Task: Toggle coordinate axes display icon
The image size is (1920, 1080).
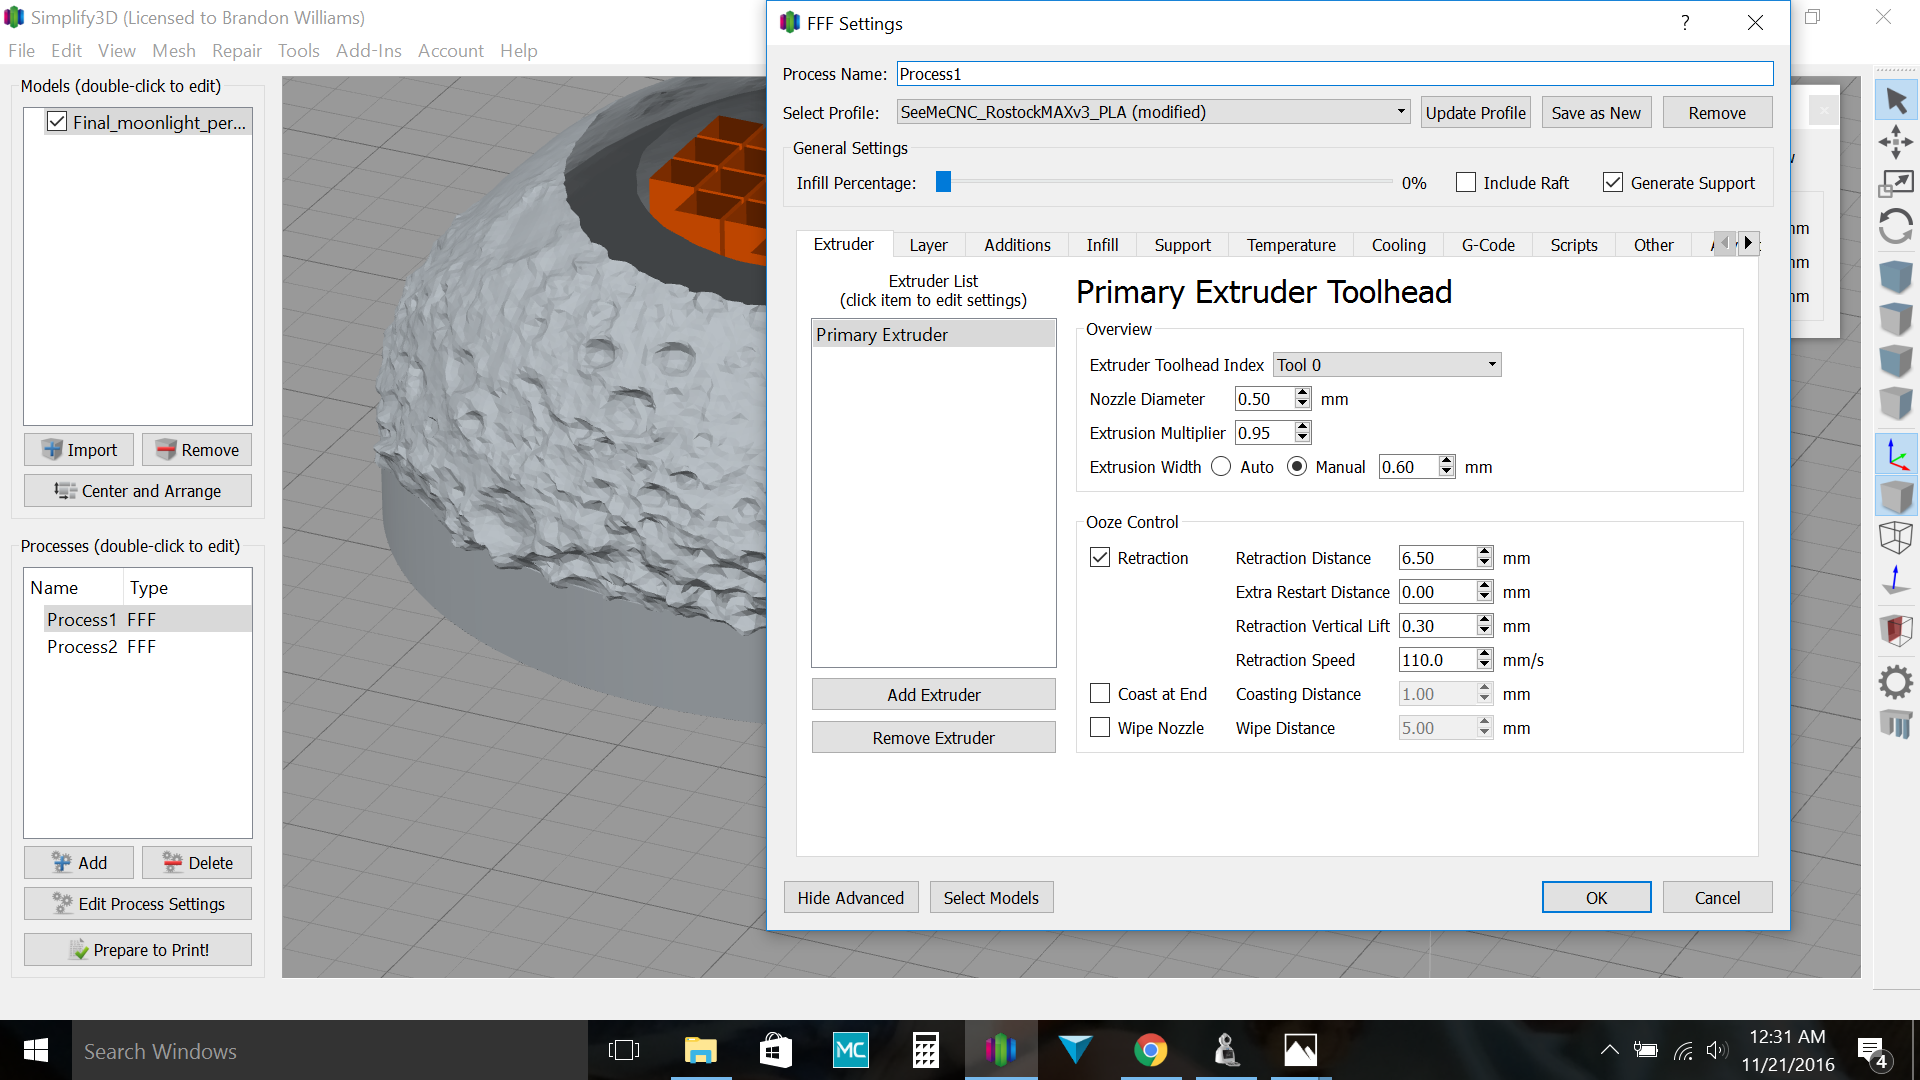Action: (1896, 455)
